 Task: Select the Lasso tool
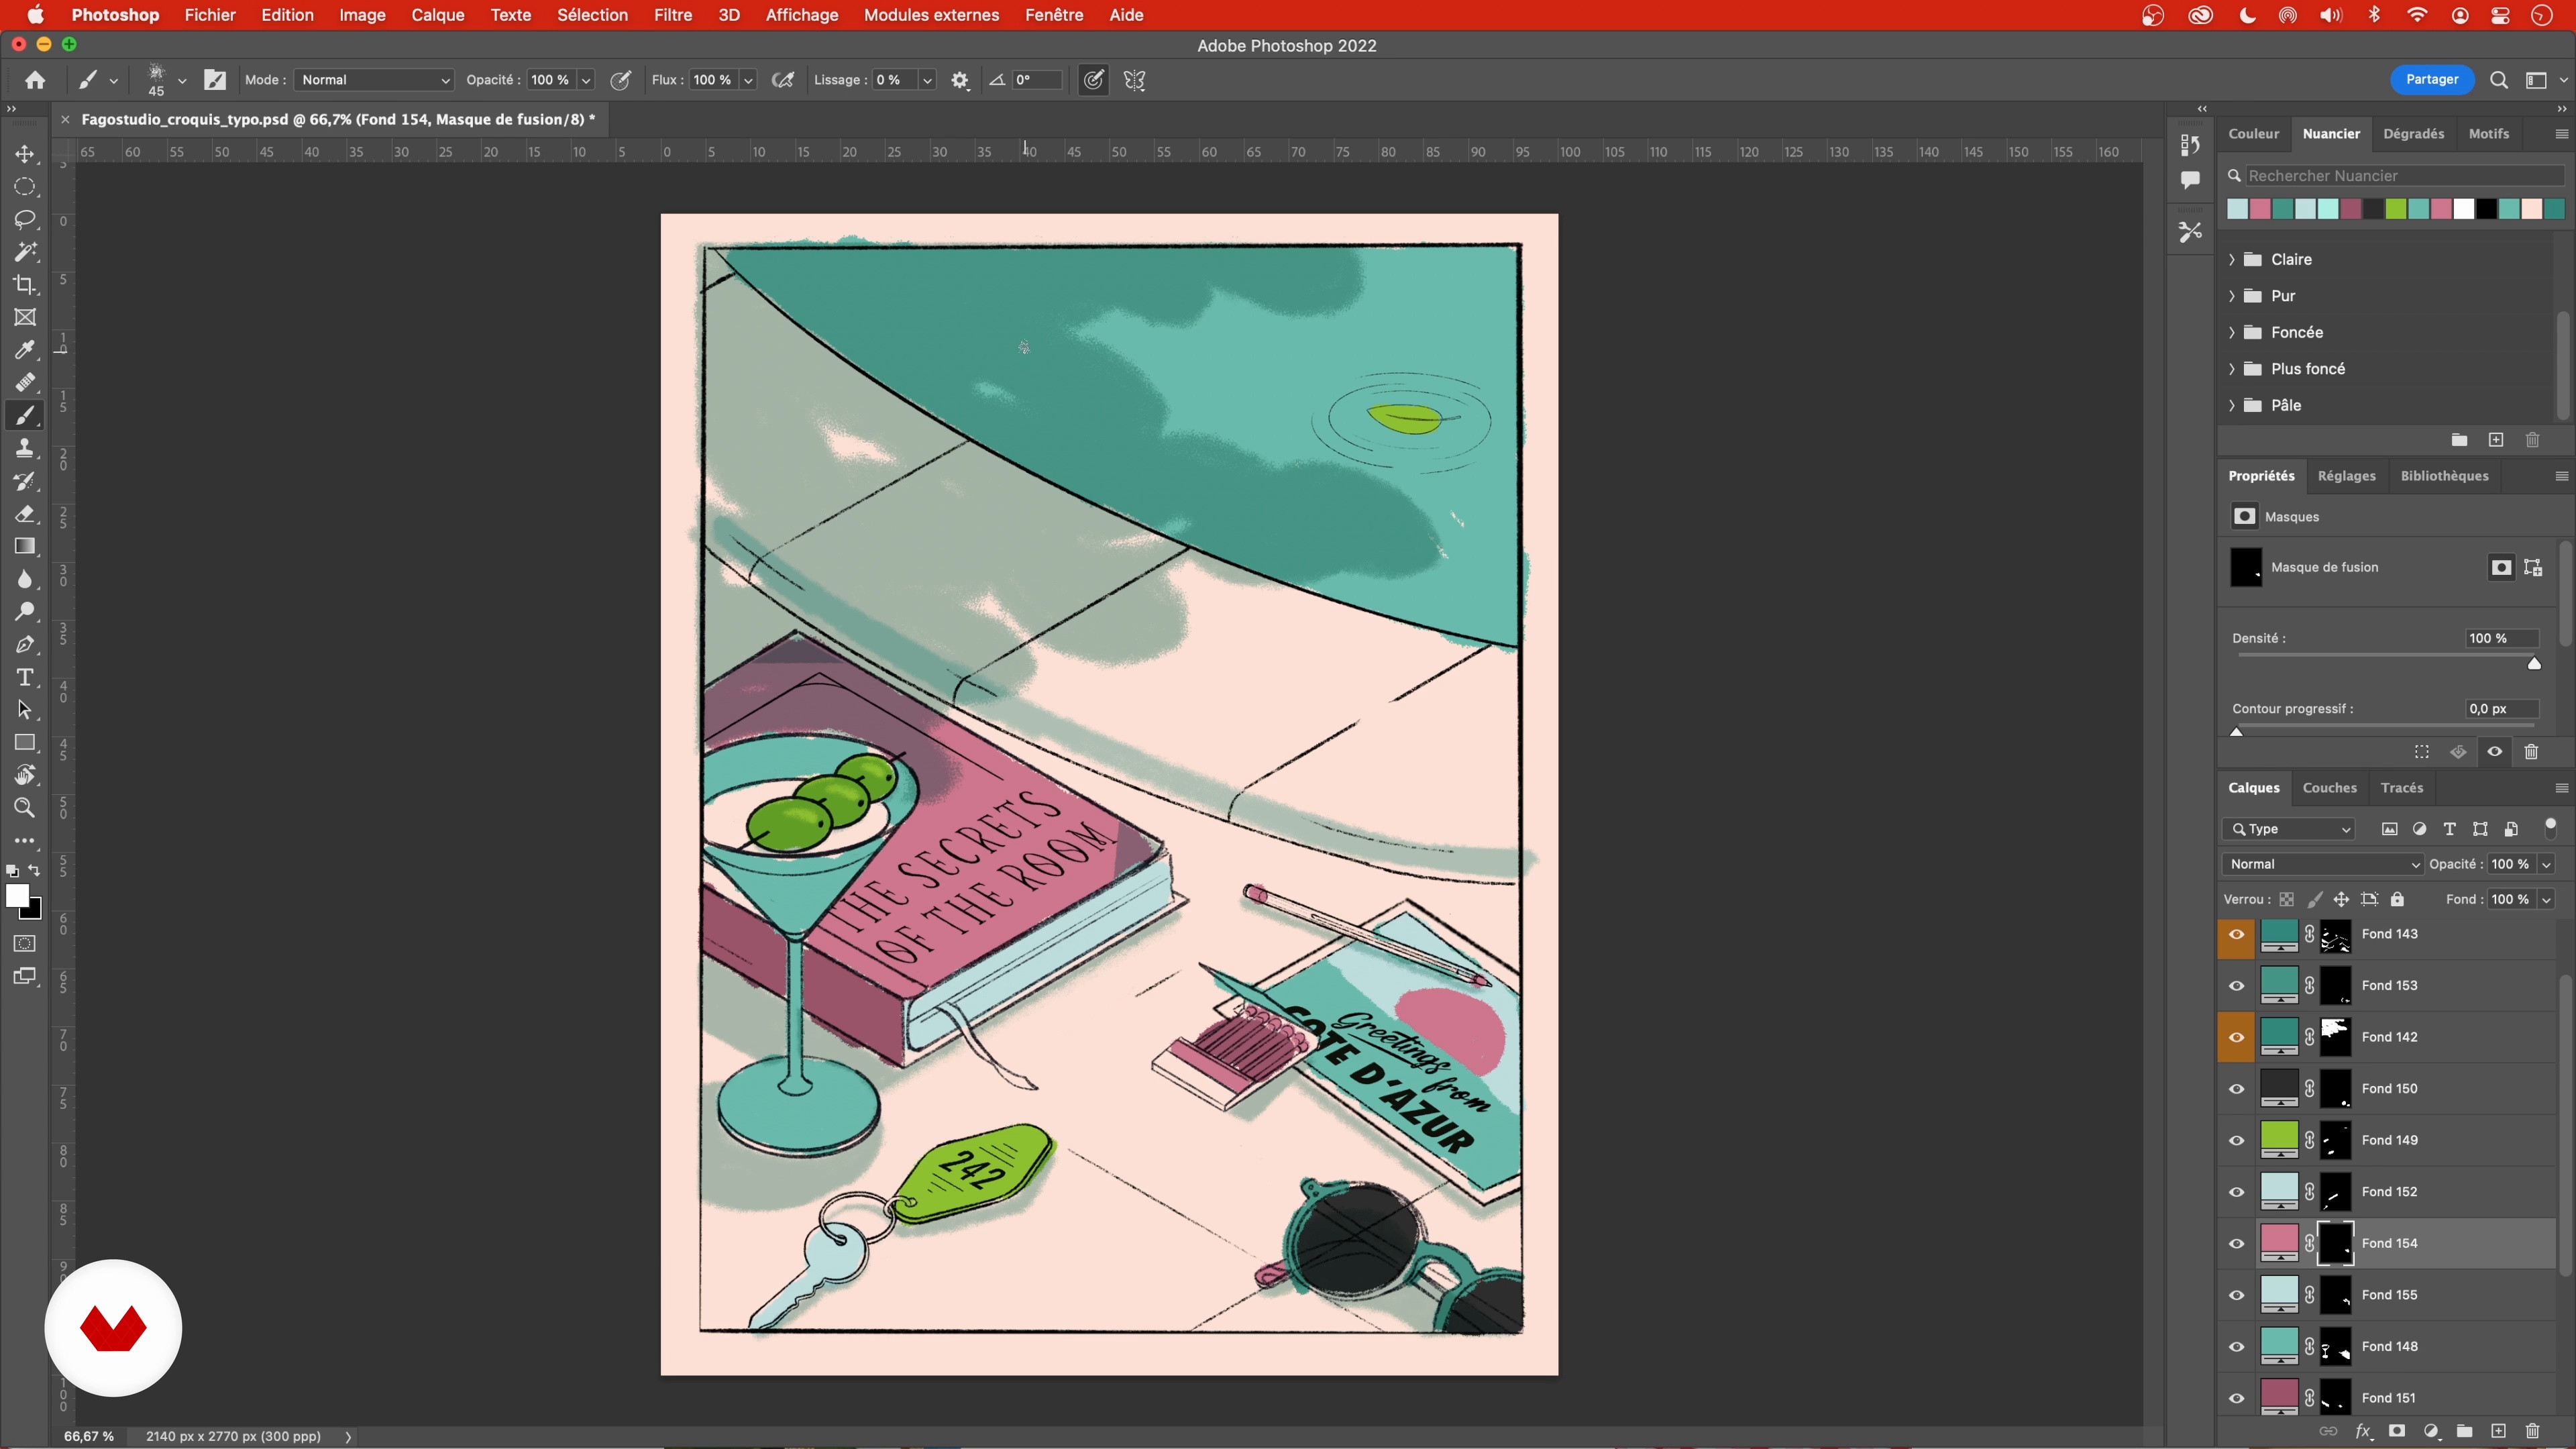coord(25,219)
